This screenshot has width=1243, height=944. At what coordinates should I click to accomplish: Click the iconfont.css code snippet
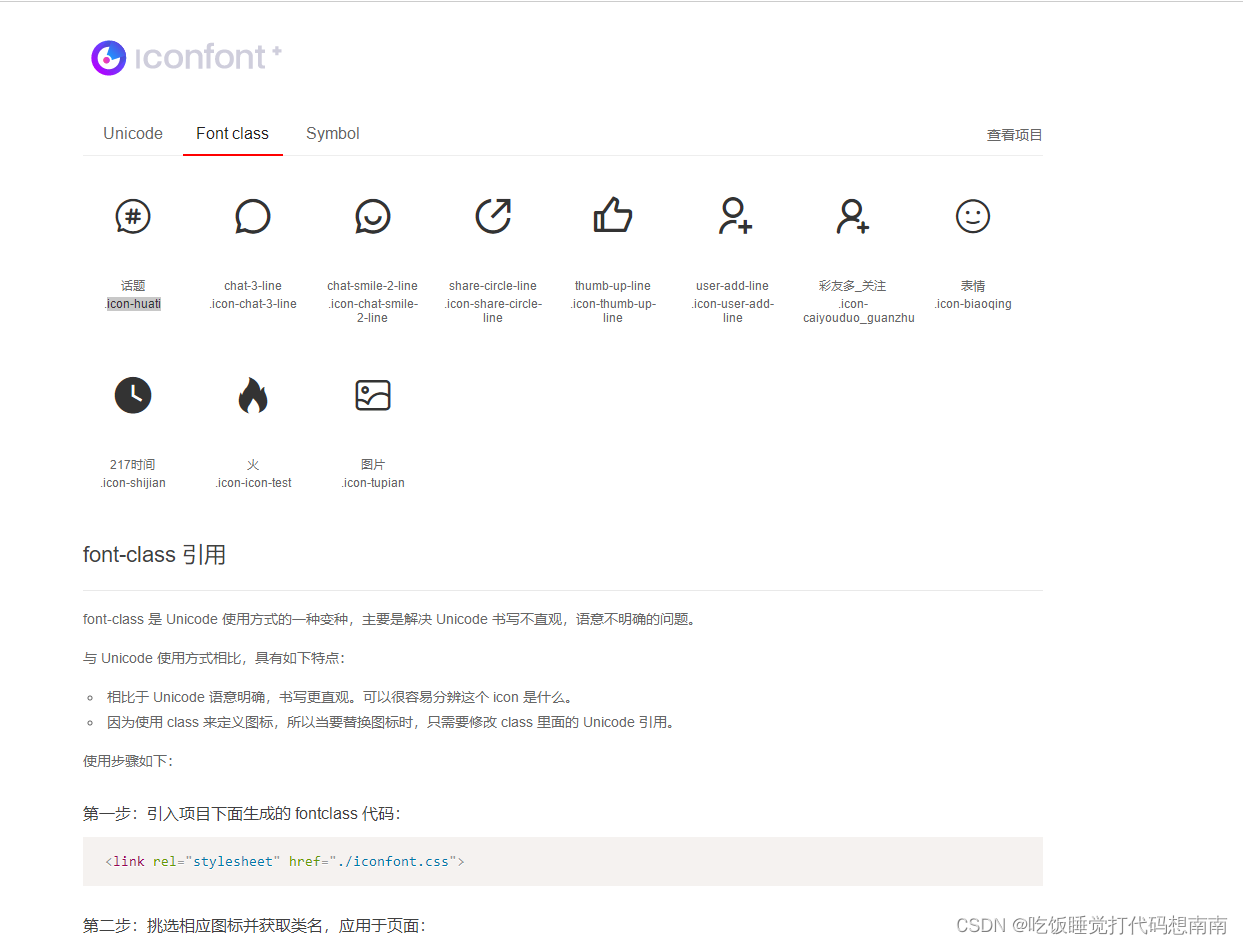[284, 861]
